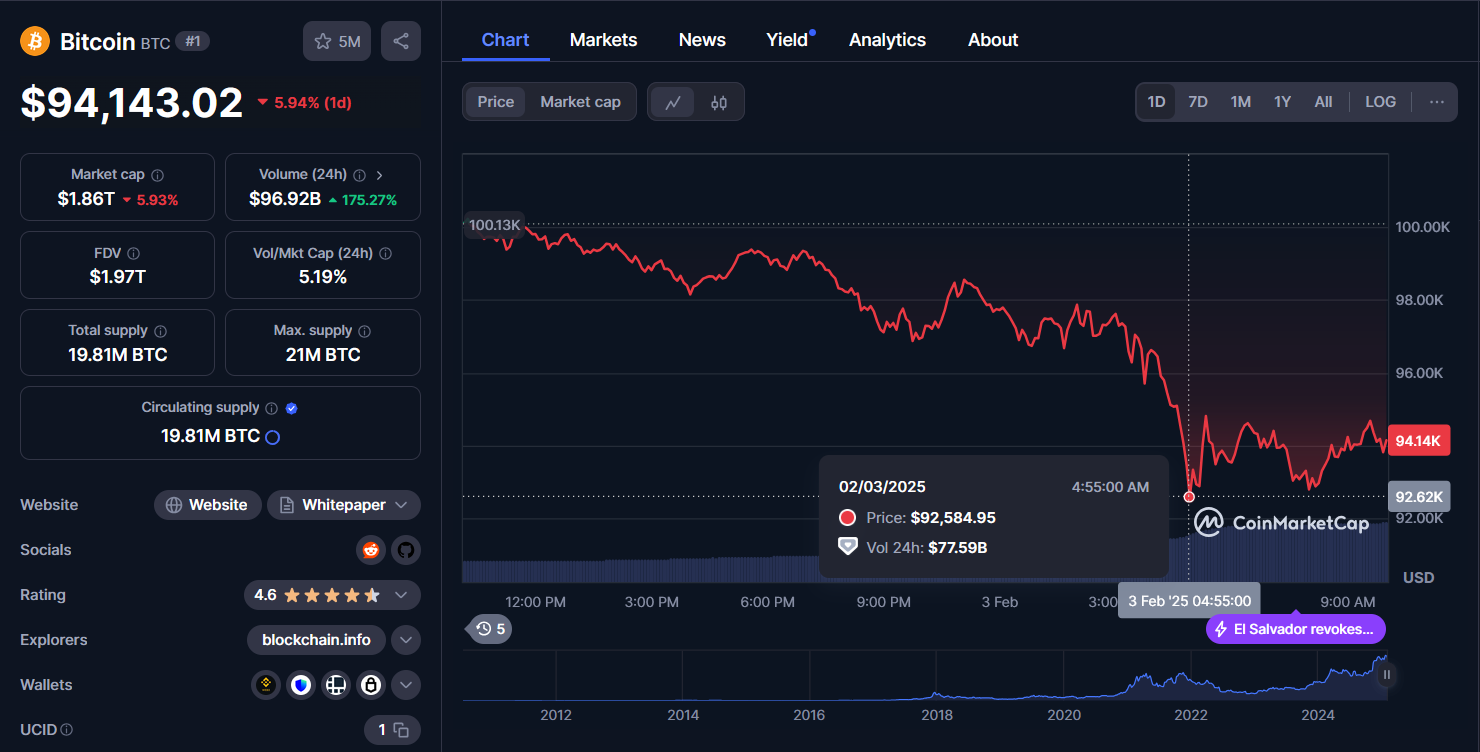The image size is (1480, 752).
Task: Toggle the LOG scale on the chart
Action: (1380, 101)
